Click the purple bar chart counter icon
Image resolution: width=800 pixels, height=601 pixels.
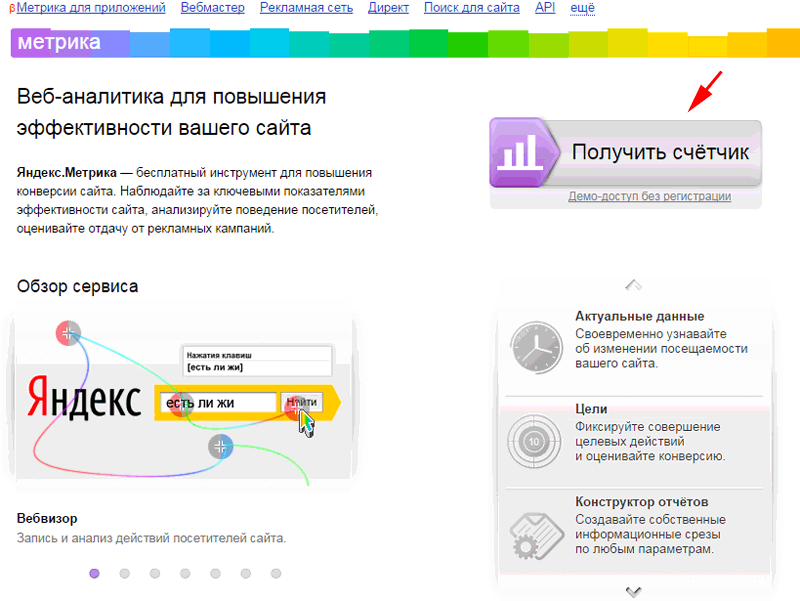coord(516,153)
